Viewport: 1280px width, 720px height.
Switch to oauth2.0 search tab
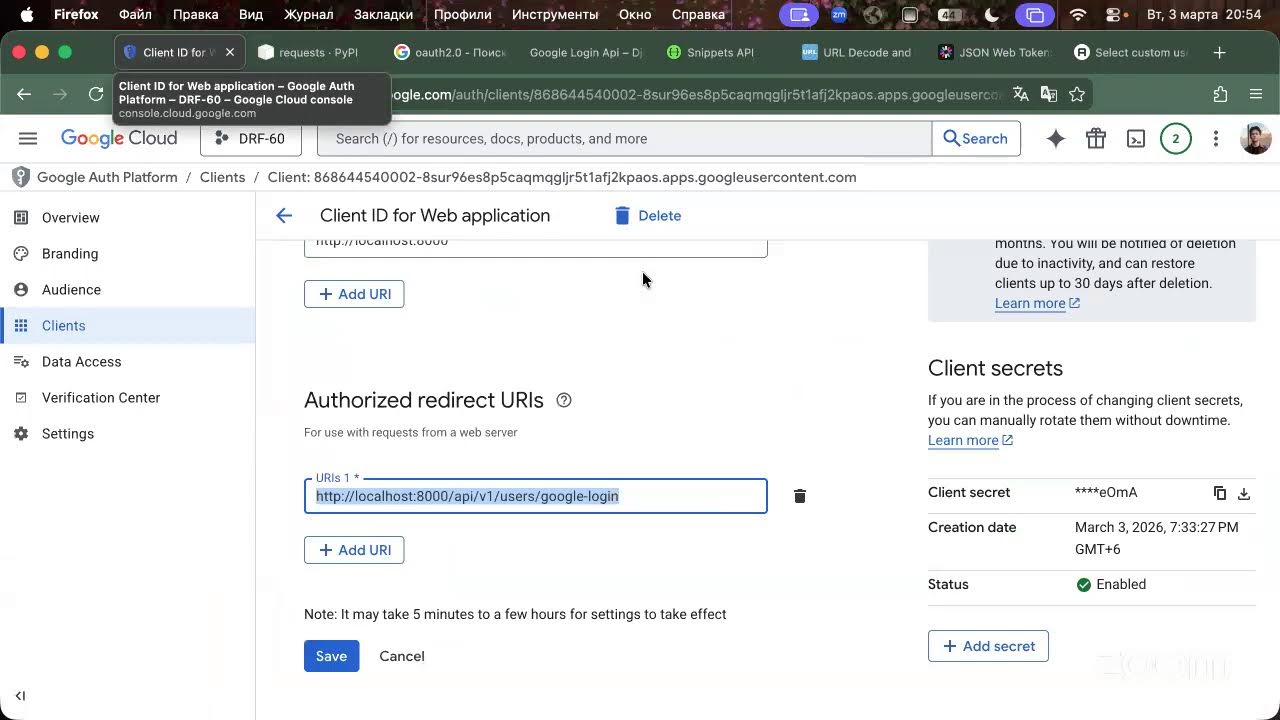tap(450, 53)
